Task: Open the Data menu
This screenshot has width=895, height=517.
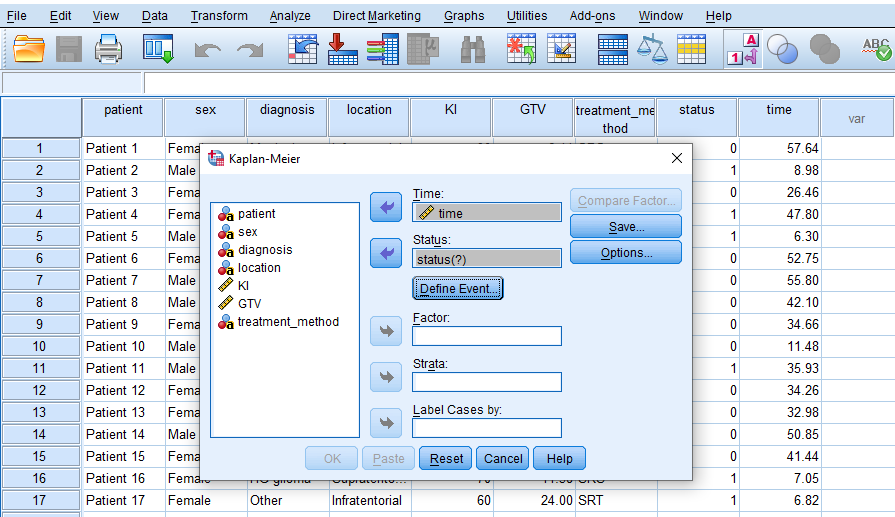Action: (155, 16)
